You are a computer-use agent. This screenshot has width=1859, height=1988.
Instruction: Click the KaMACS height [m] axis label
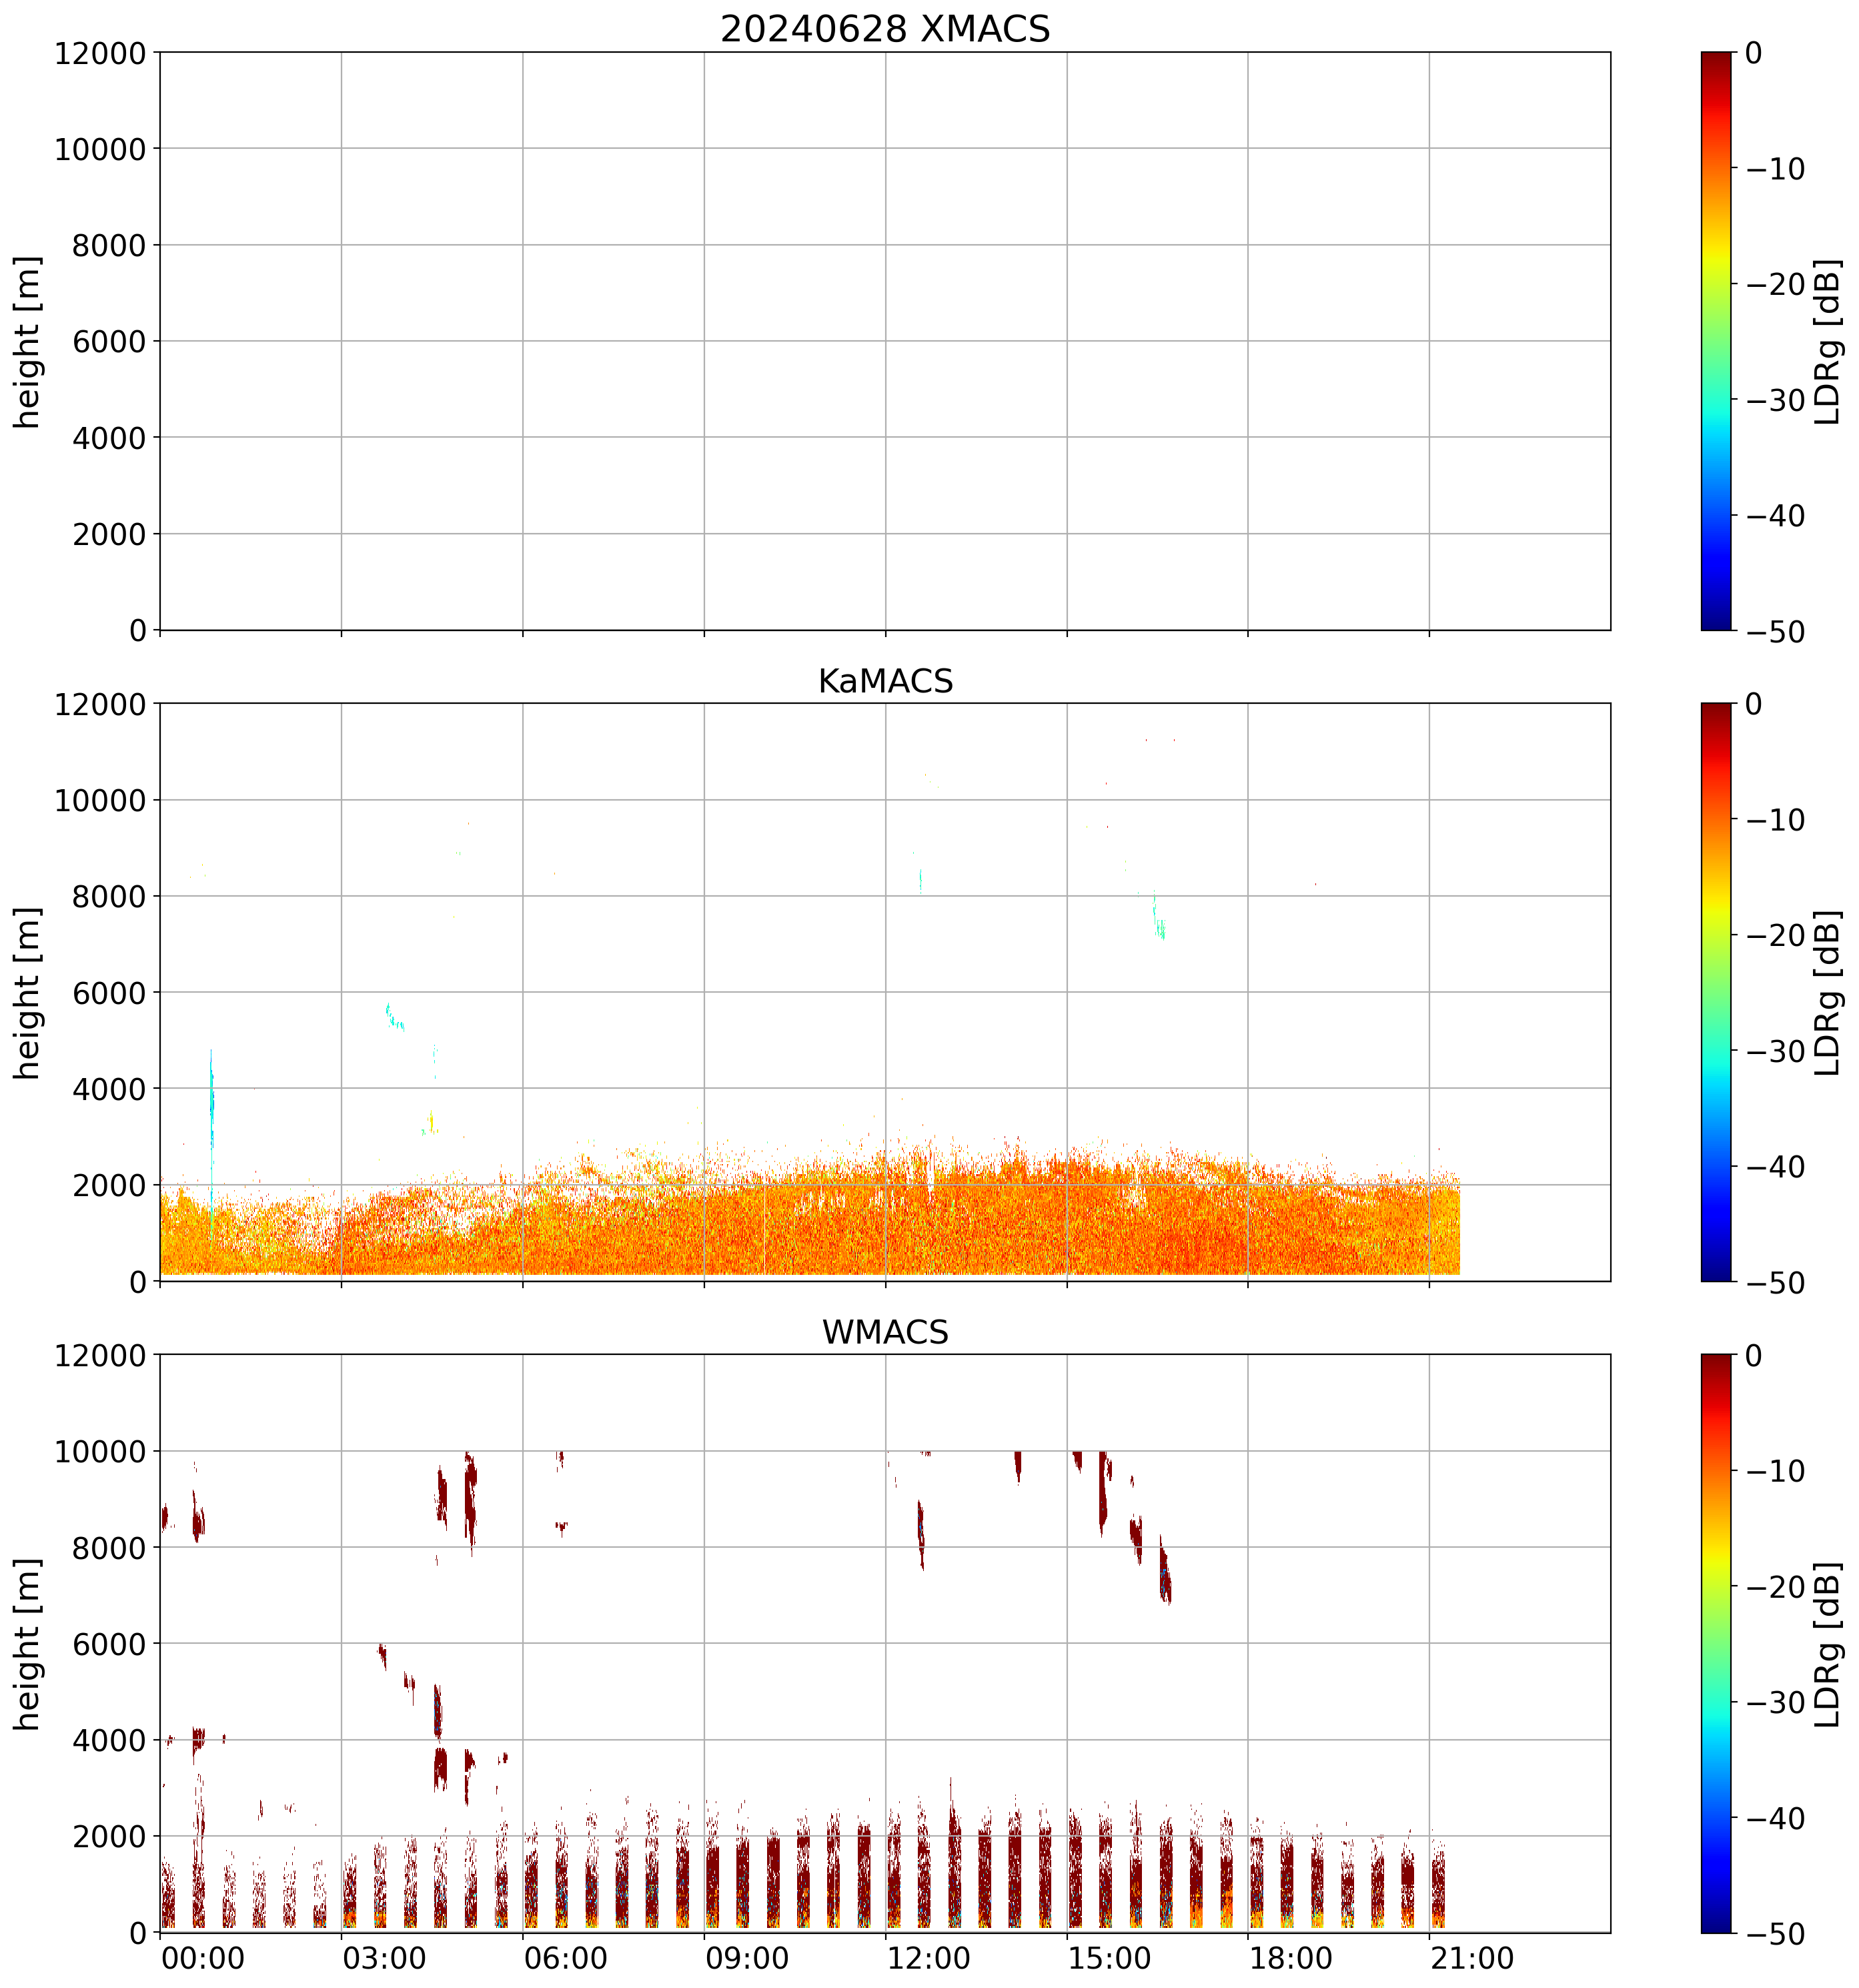click(x=27, y=992)
